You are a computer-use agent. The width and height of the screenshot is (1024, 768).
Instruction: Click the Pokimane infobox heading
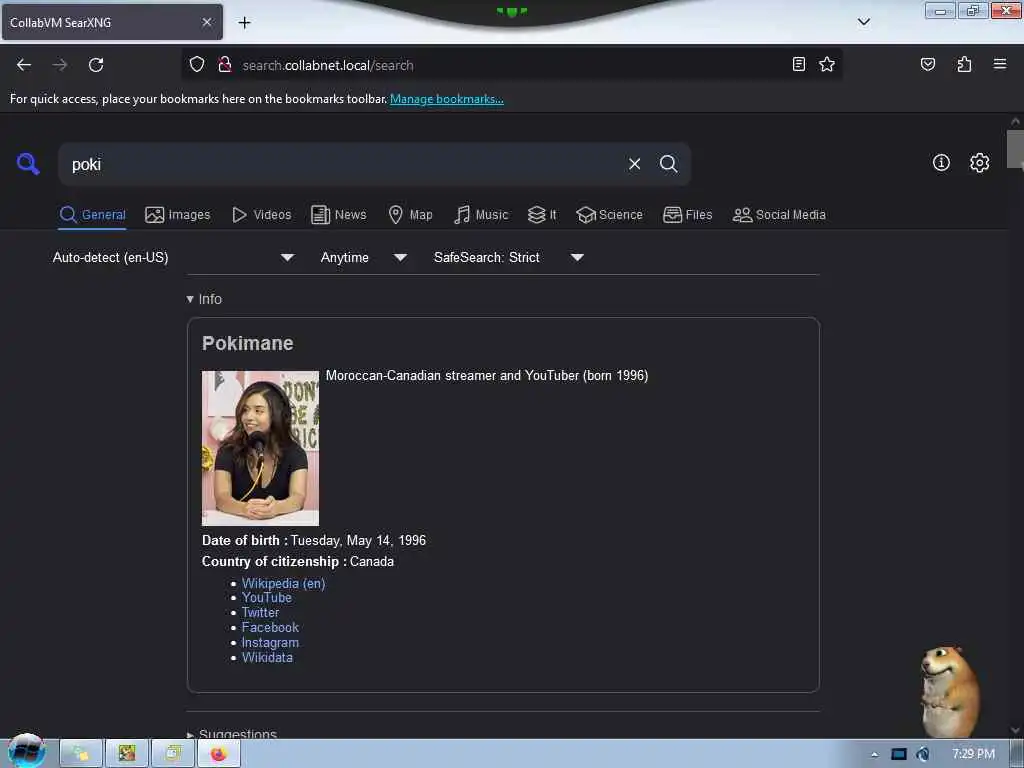click(248, 344)
